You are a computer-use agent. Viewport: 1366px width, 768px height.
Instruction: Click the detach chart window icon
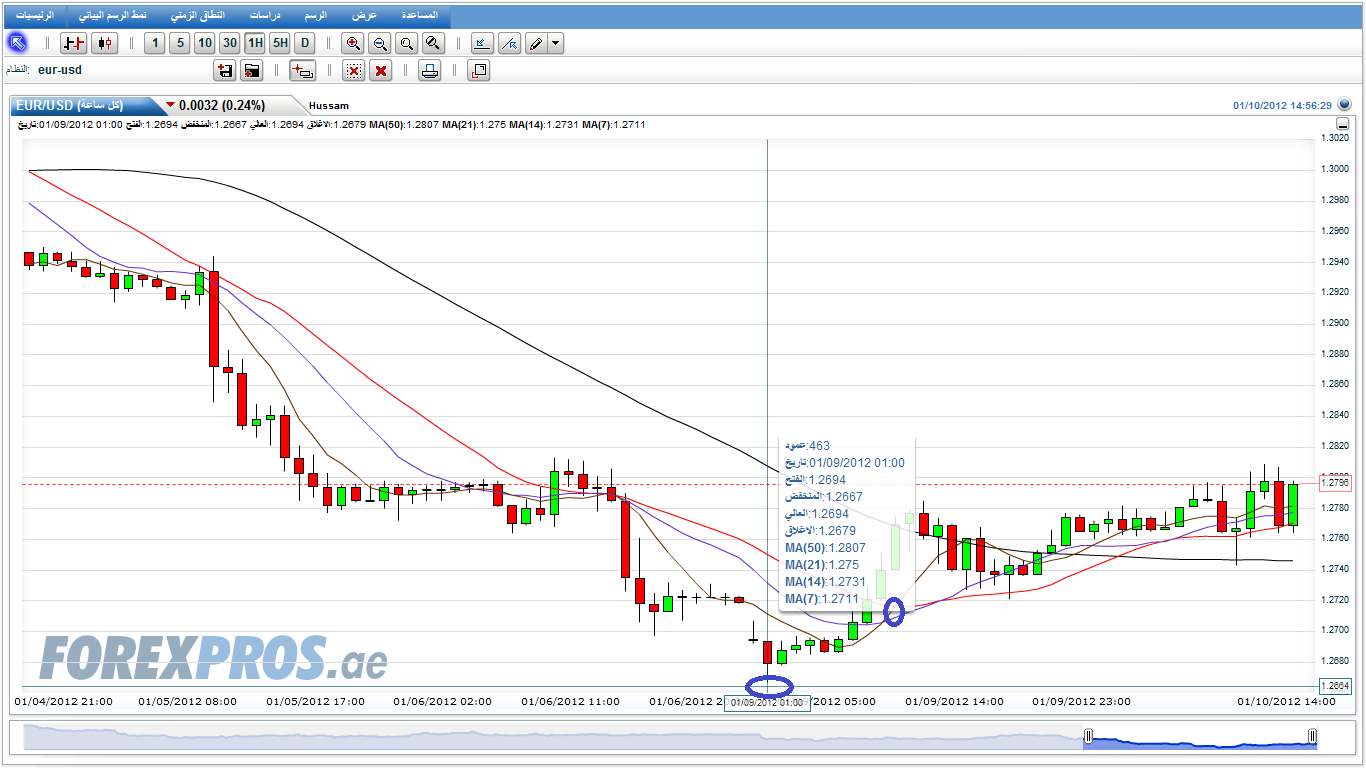click(479, 70)
